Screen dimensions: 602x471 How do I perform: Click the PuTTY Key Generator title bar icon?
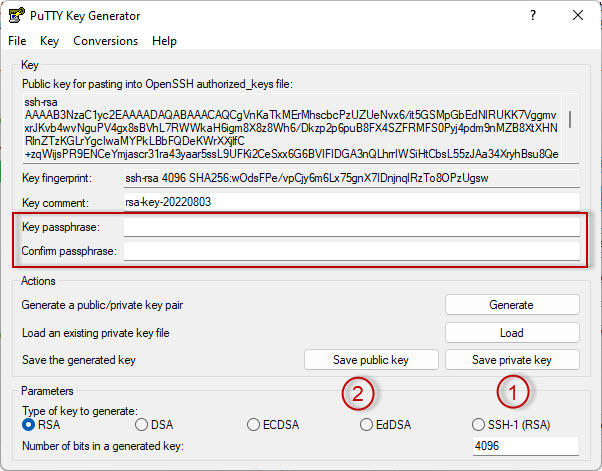[x=15, y=16]
